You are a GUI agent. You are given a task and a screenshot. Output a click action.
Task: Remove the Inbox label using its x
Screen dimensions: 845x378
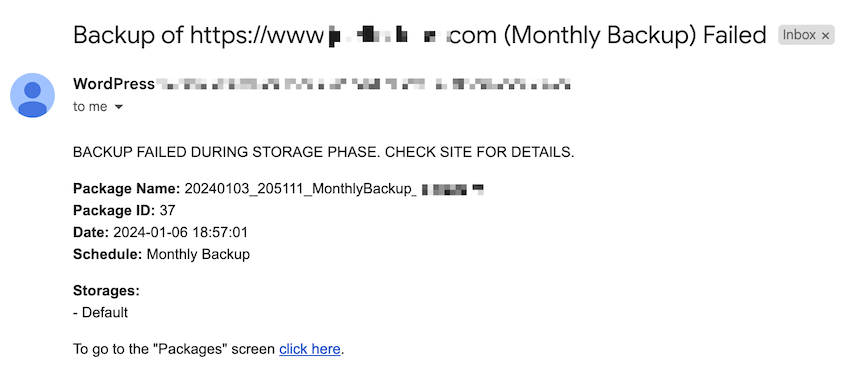pos(825,35)
